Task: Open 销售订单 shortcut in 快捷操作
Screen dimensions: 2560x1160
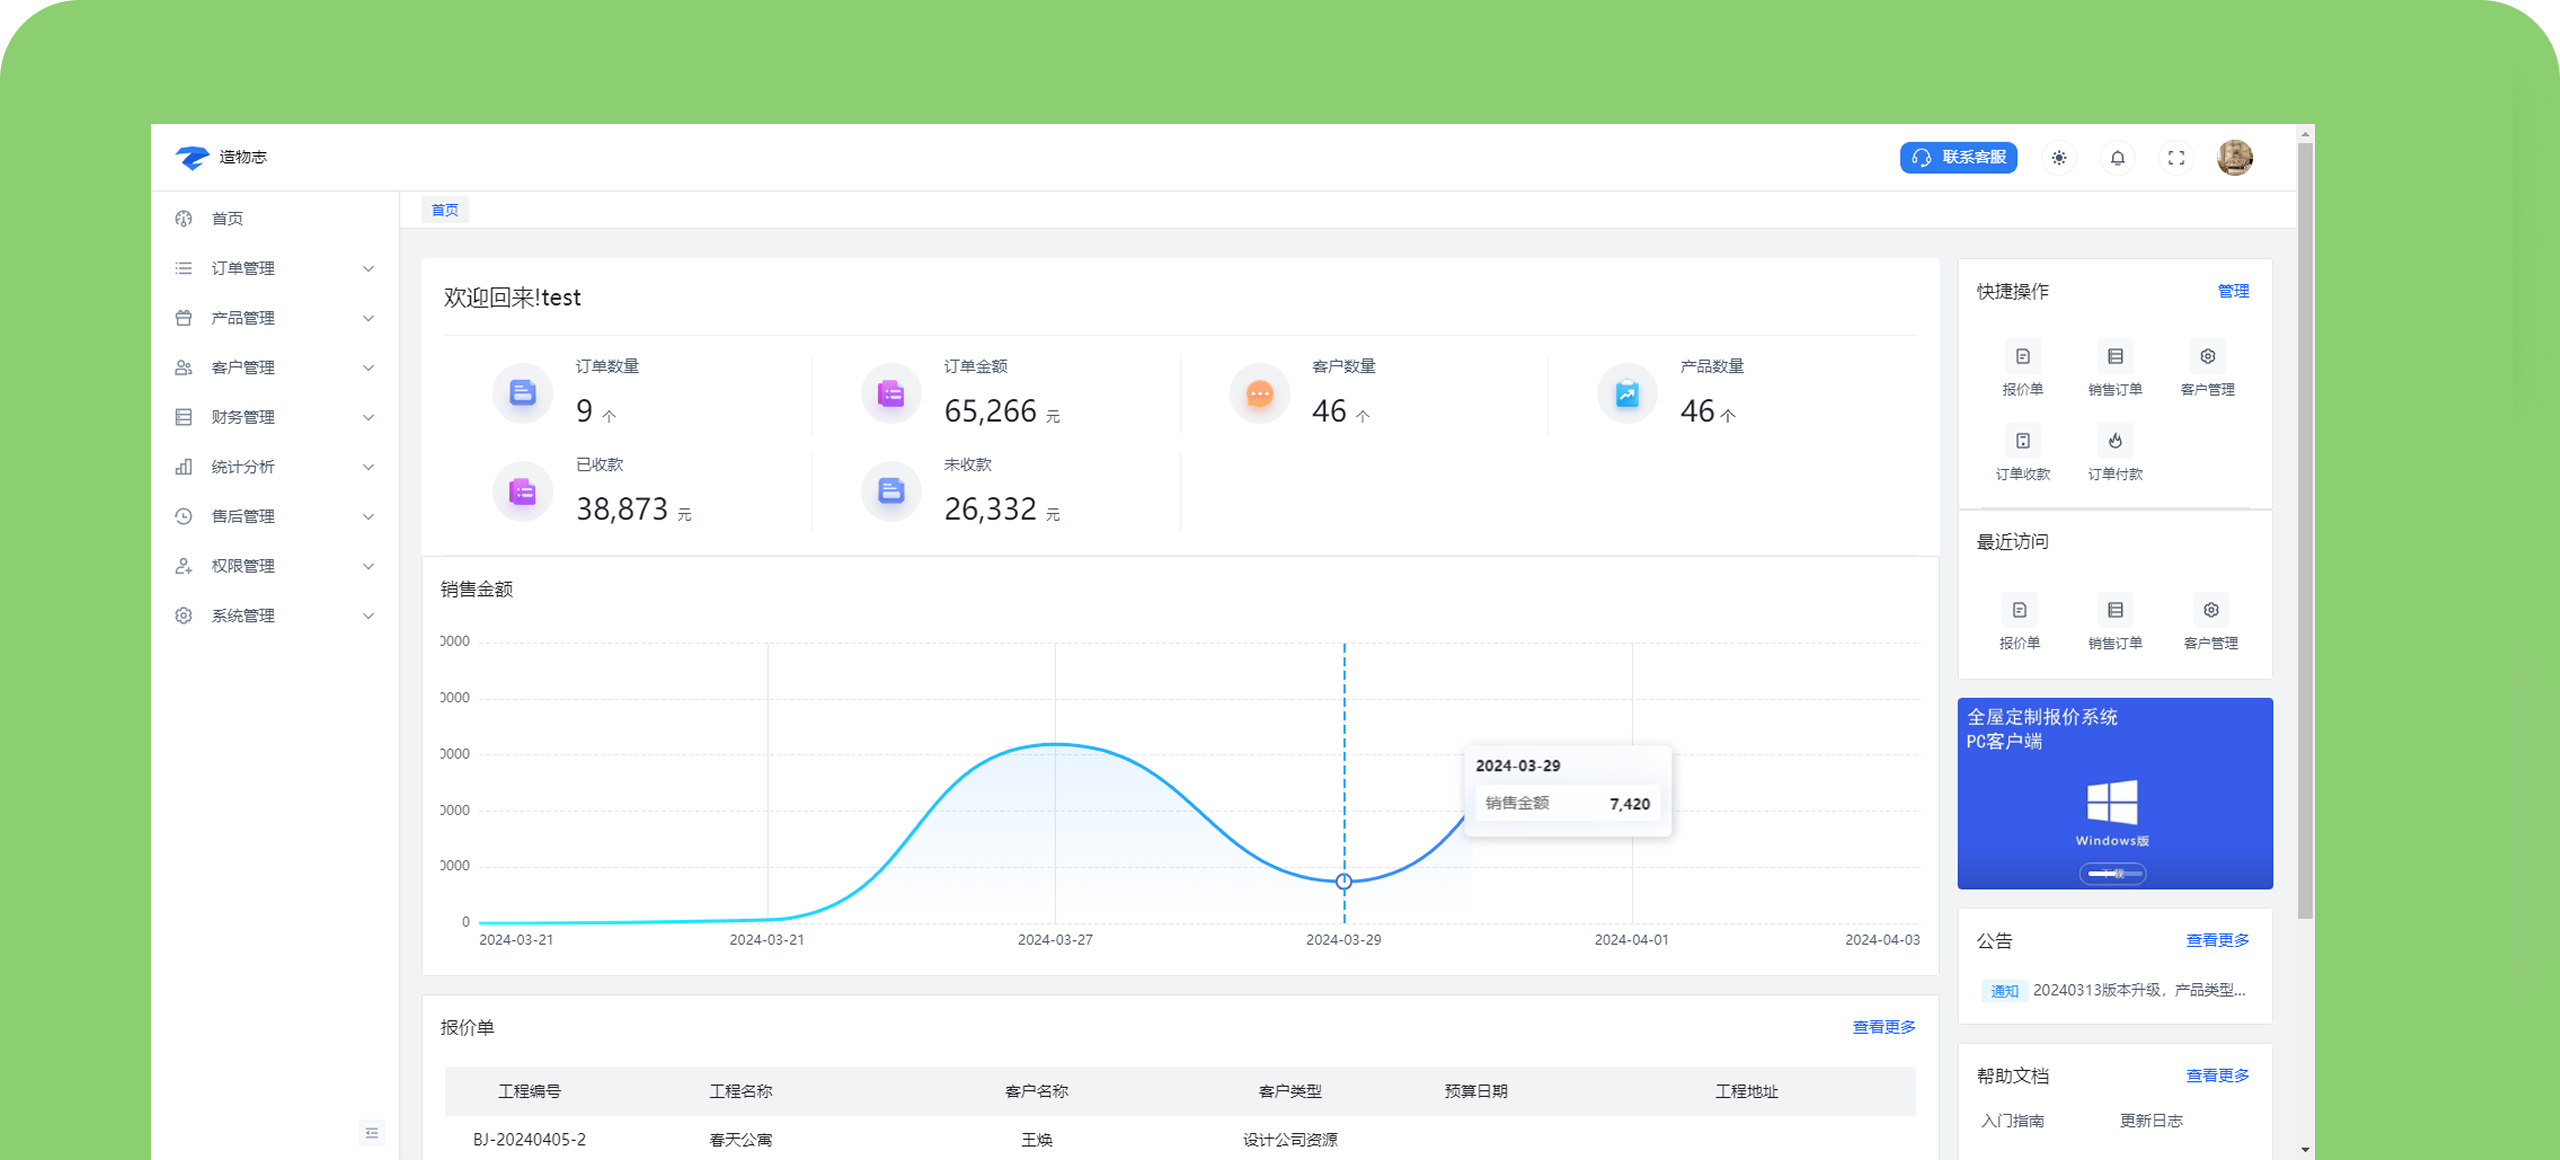Action: tap(2115, 369)
